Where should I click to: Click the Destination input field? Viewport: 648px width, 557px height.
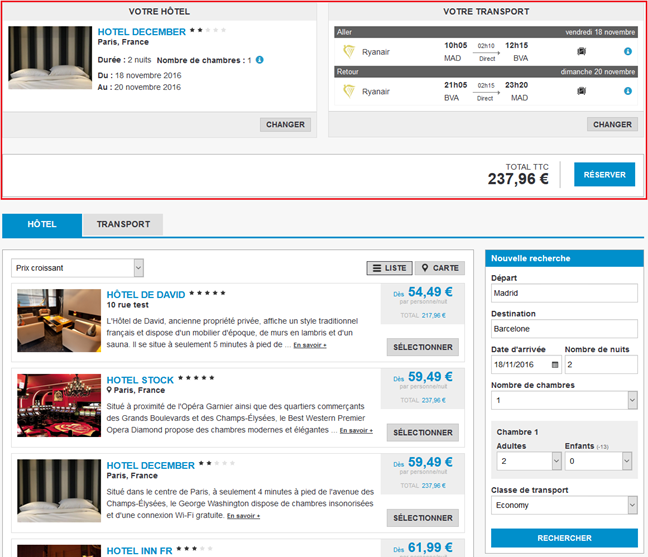pos(564,328)
